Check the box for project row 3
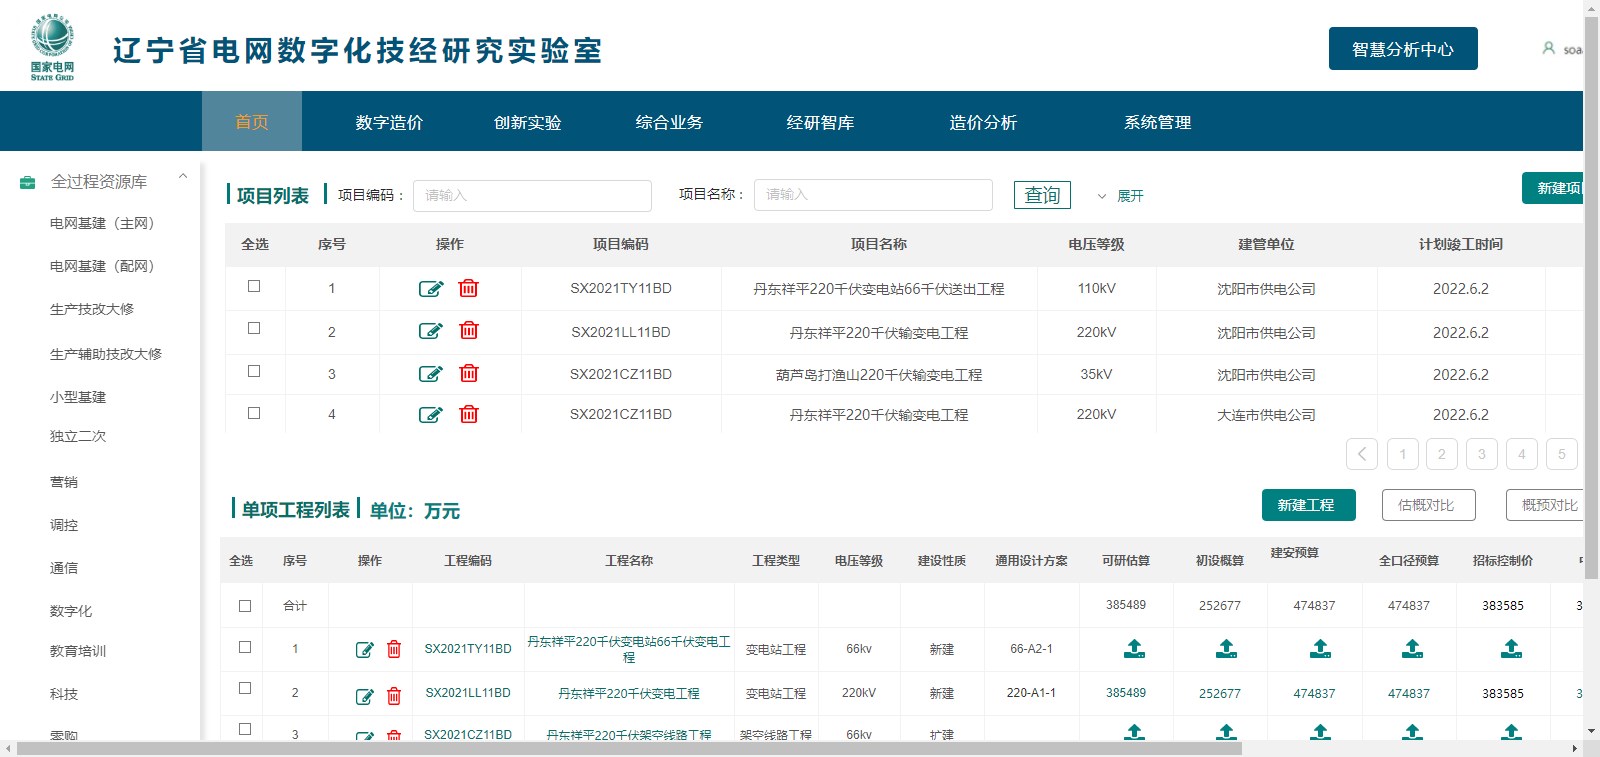The height and width of the screenshot is (757, 1600). coord(254,371)
